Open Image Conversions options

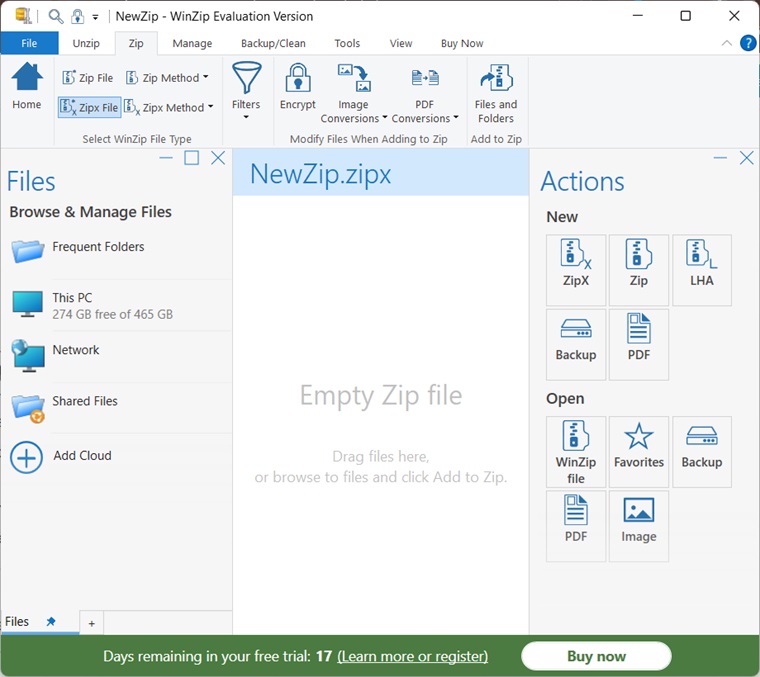(x=354, y=93)
